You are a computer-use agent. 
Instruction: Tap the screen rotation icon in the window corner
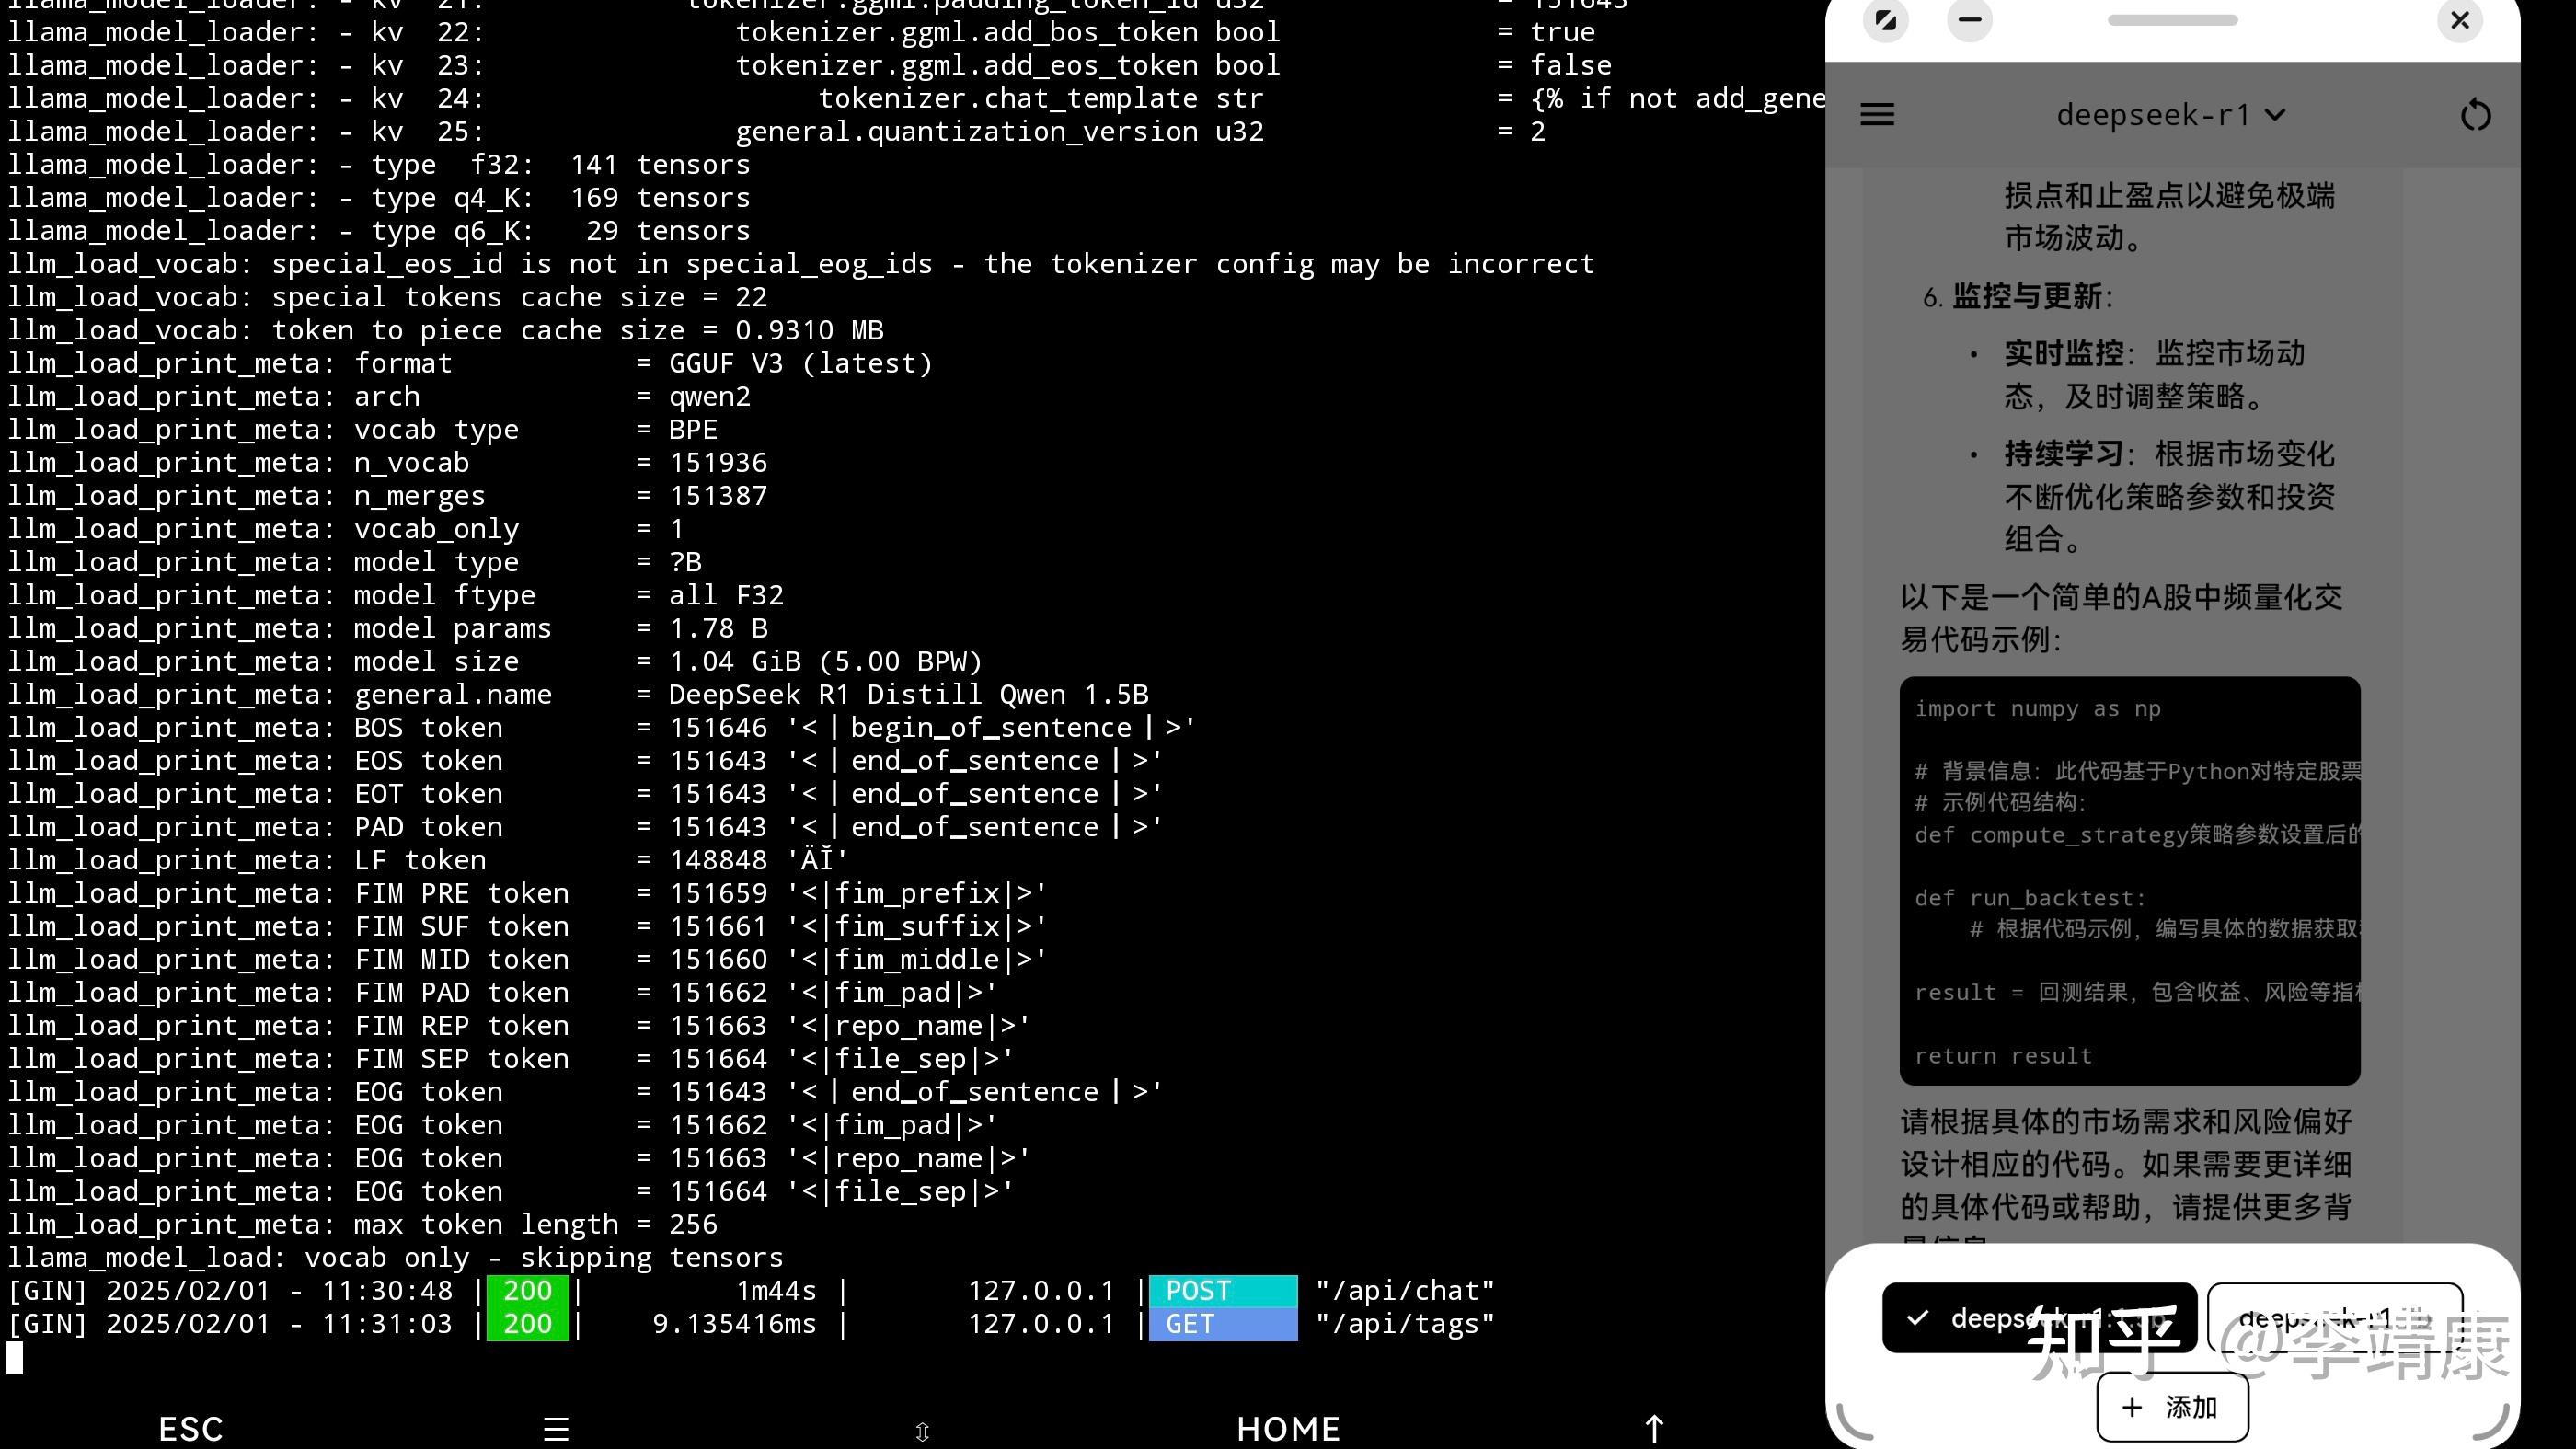(x=1884, y=21)
